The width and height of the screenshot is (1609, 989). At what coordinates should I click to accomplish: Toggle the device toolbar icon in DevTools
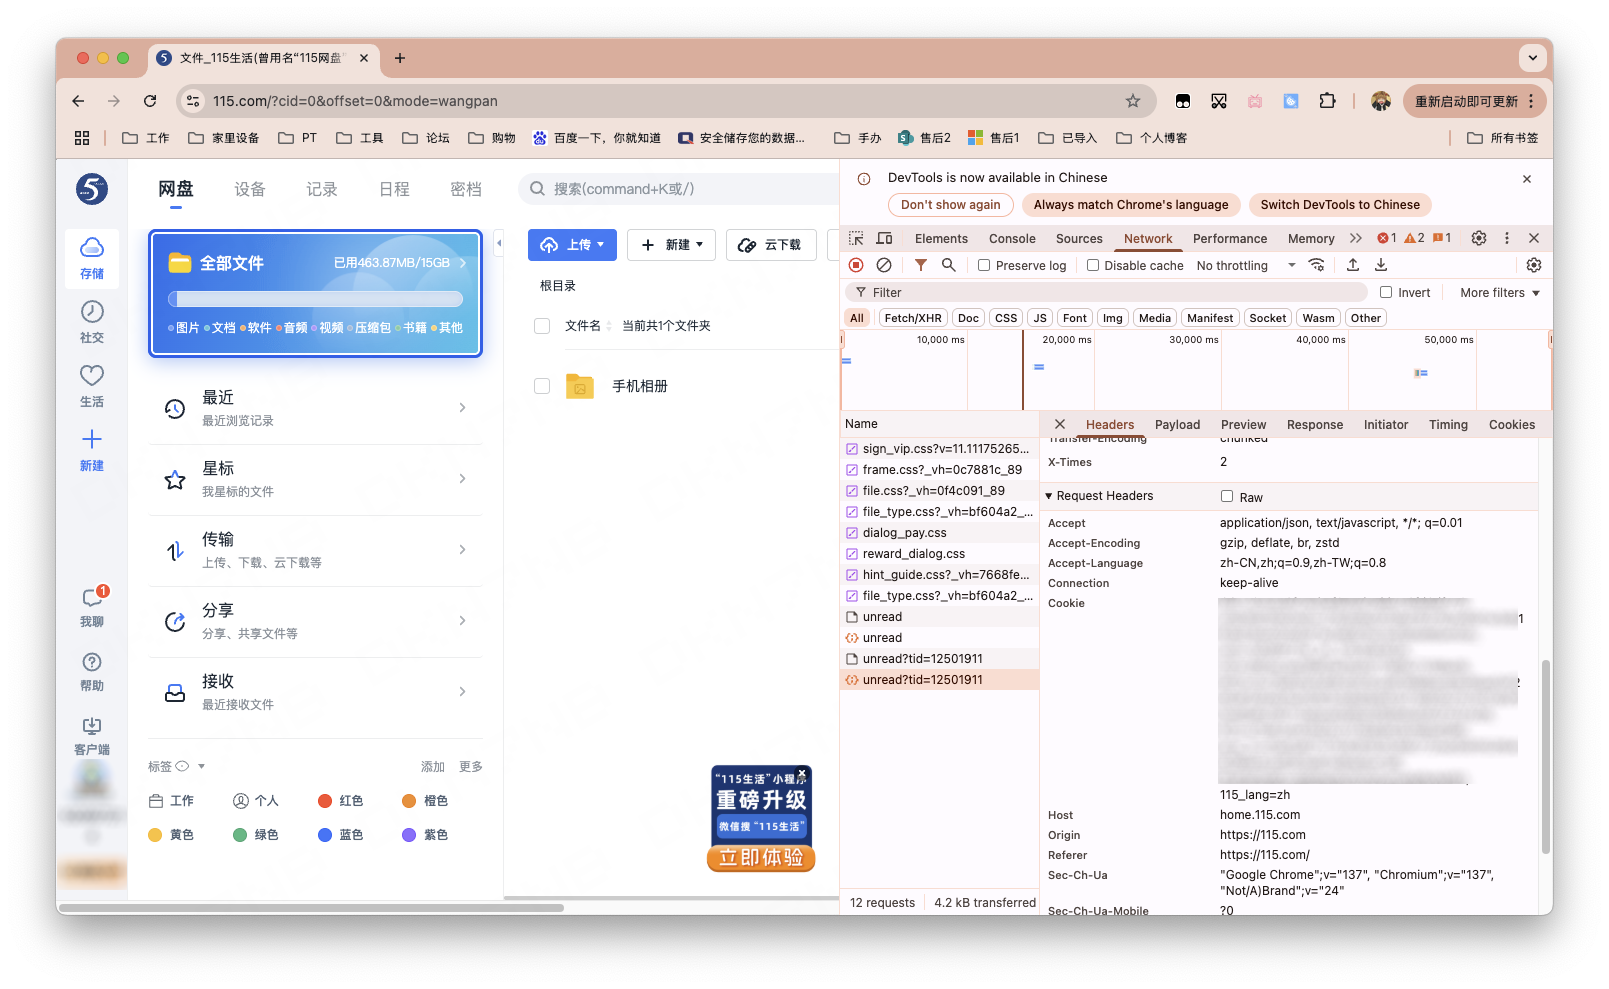pos(884,238)
